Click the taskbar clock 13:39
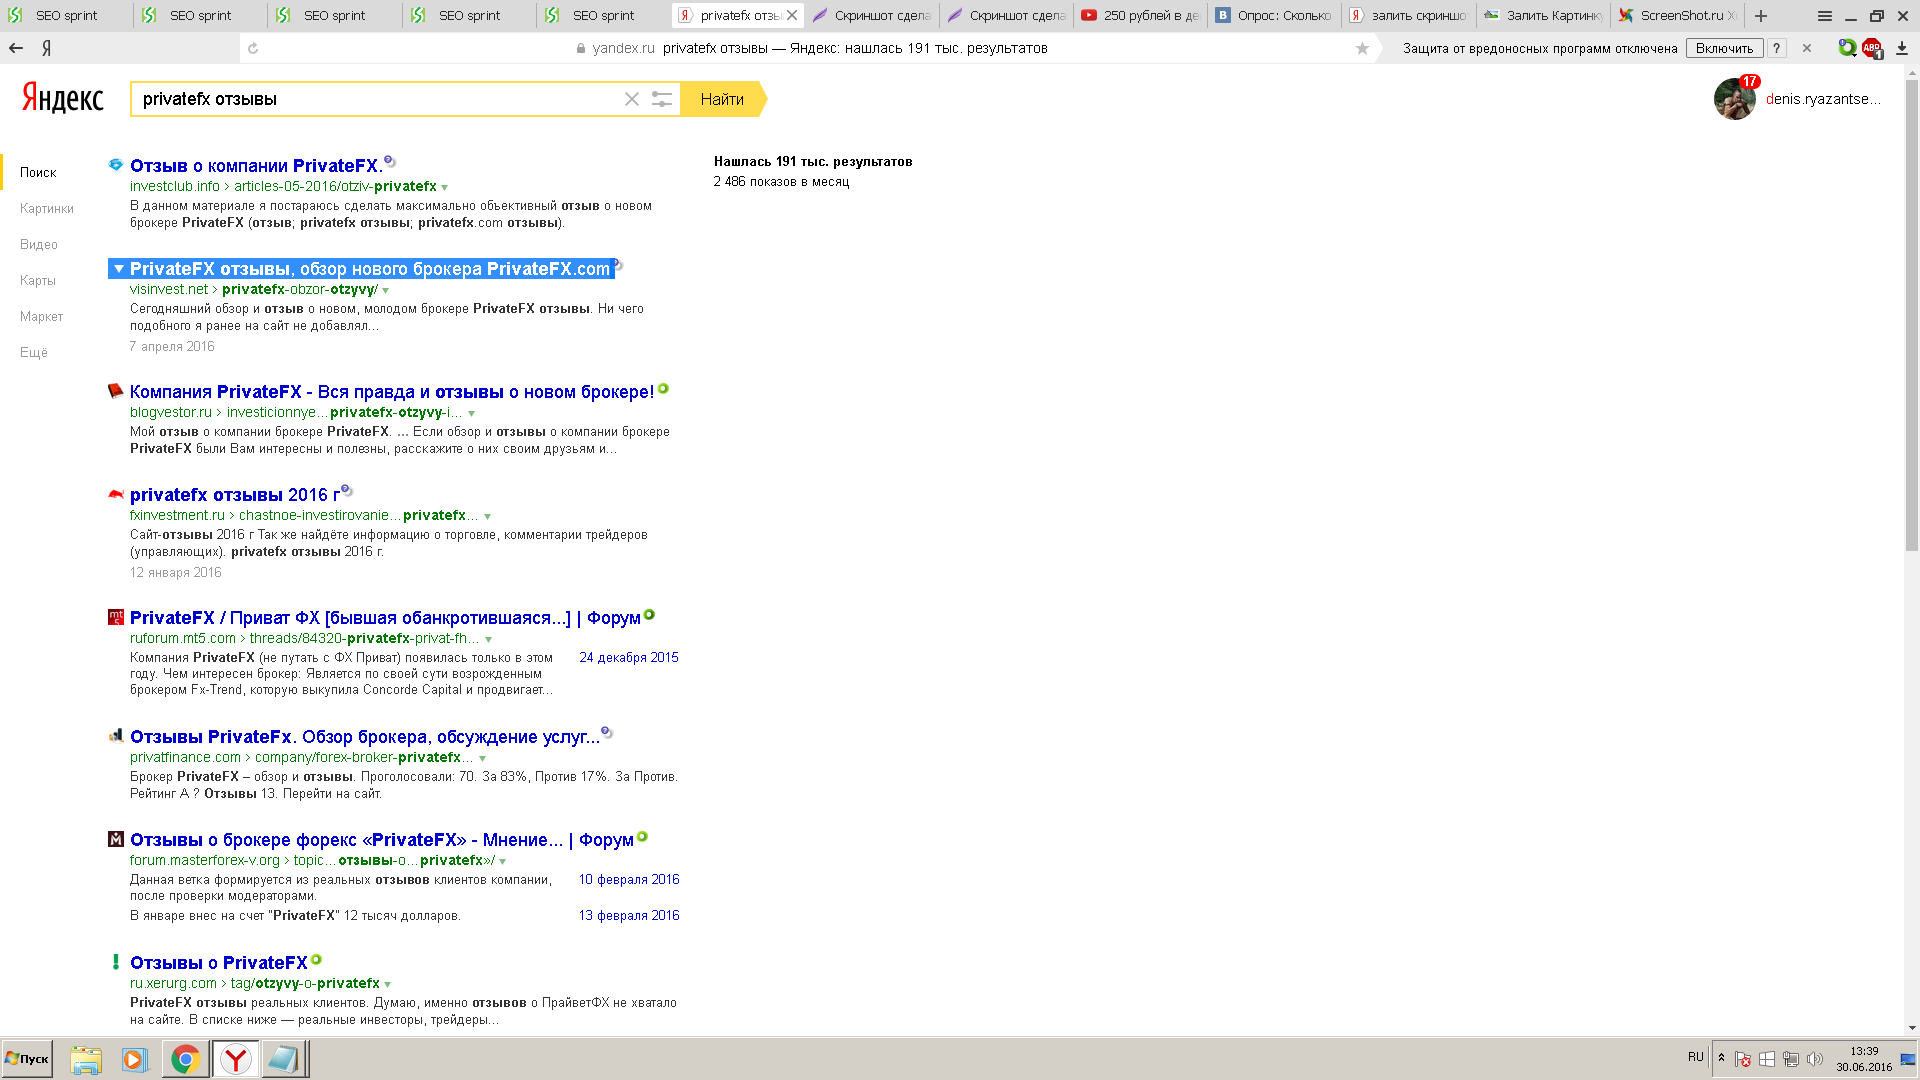 click(x=1864, y=1051)
